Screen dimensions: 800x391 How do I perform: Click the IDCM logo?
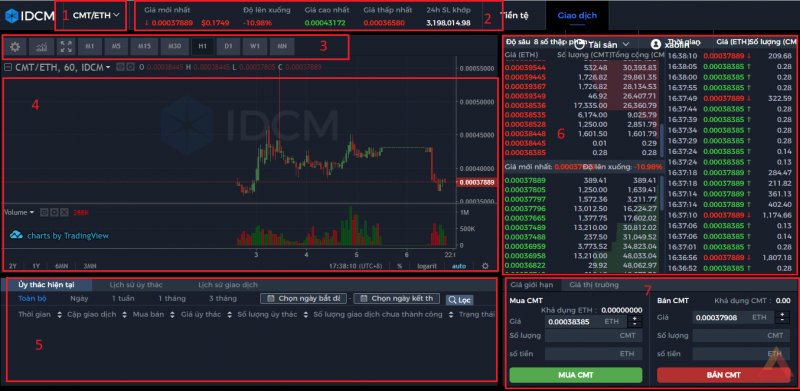coord(27,15)
